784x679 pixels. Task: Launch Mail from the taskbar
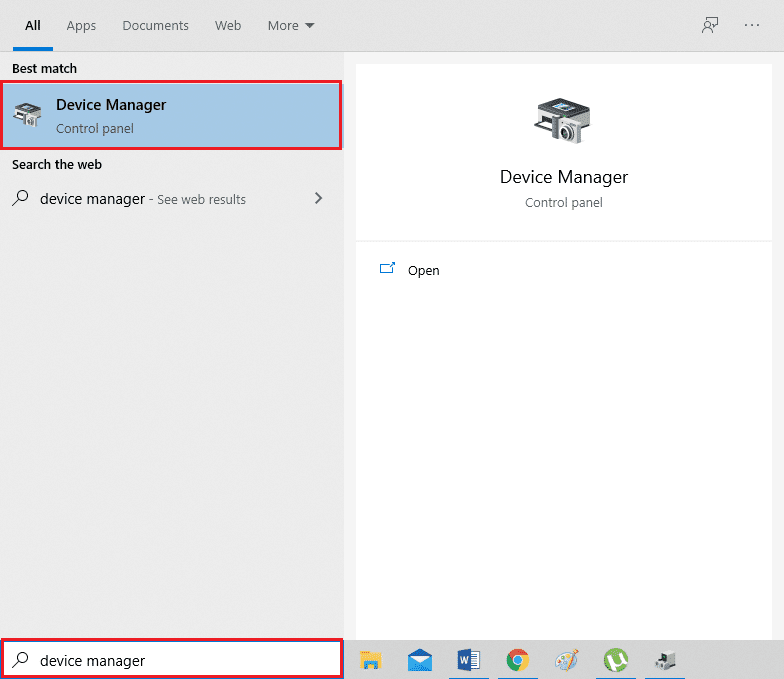click(x=420, y=660)
